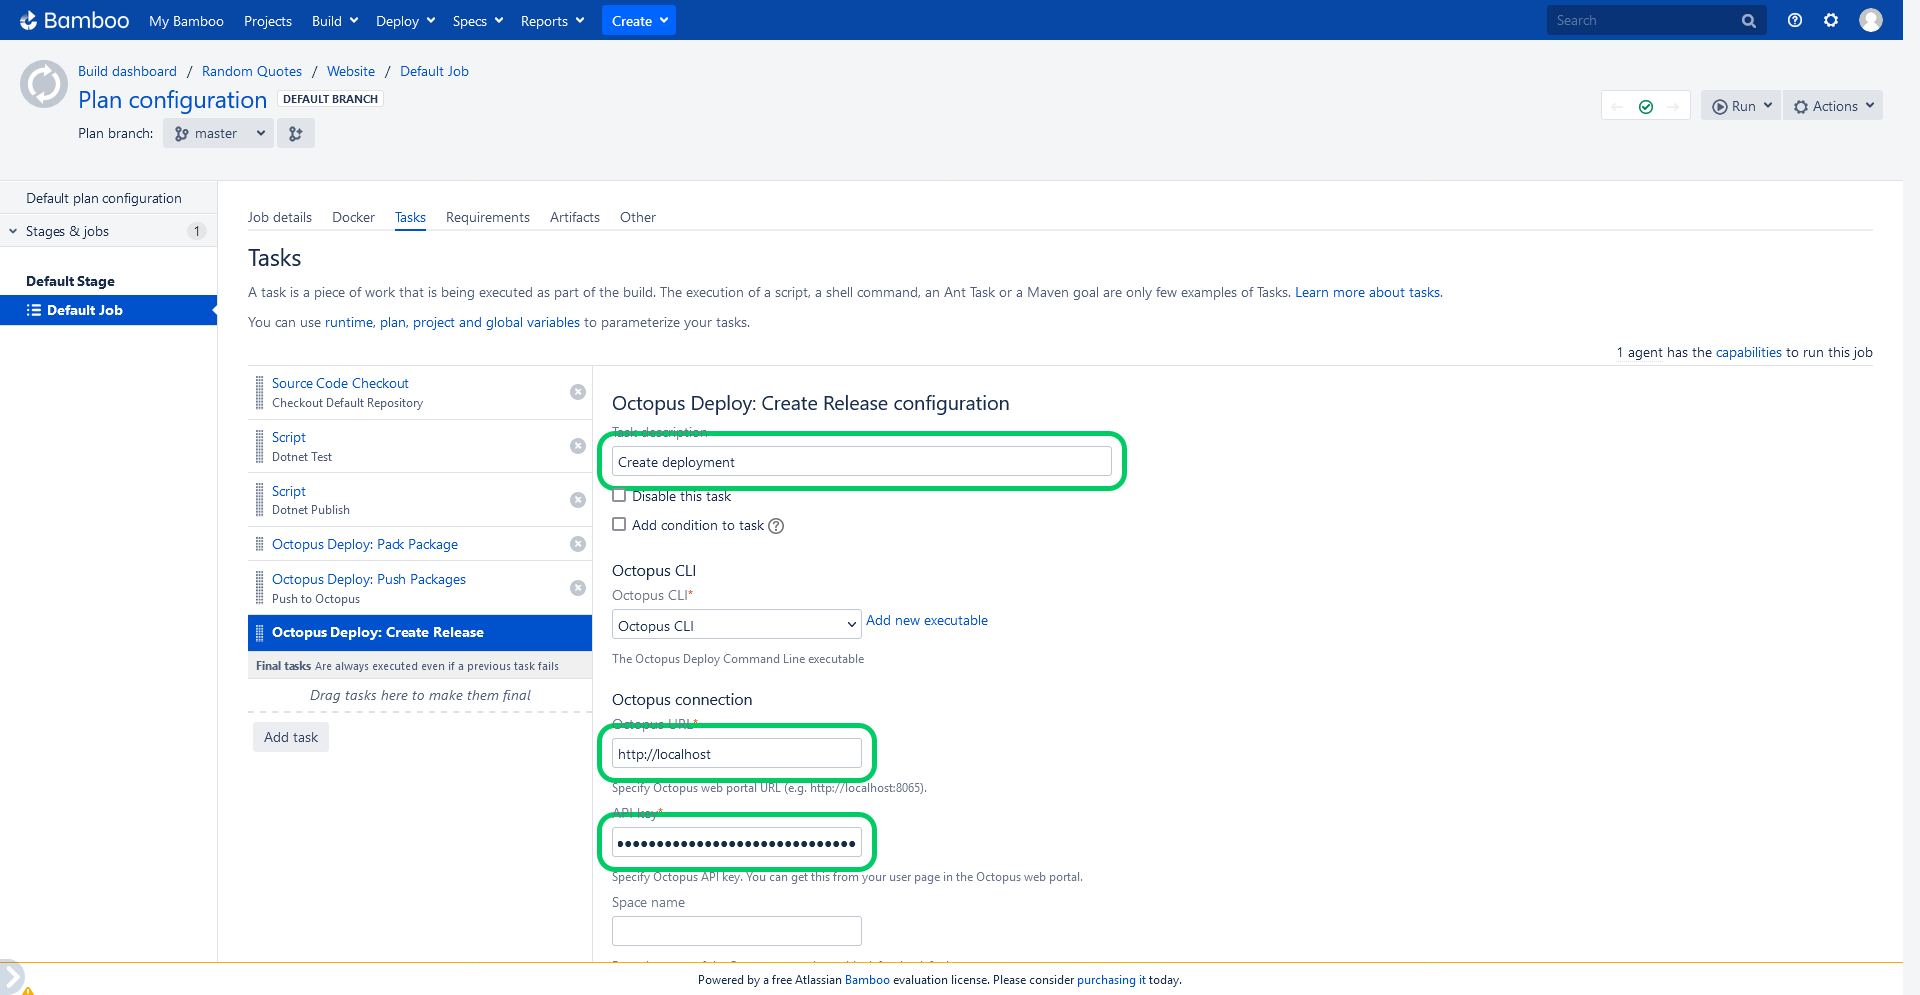Open the capabilities link
The width and height of the screenshot is (1920, 995).
click(1749, 352)
